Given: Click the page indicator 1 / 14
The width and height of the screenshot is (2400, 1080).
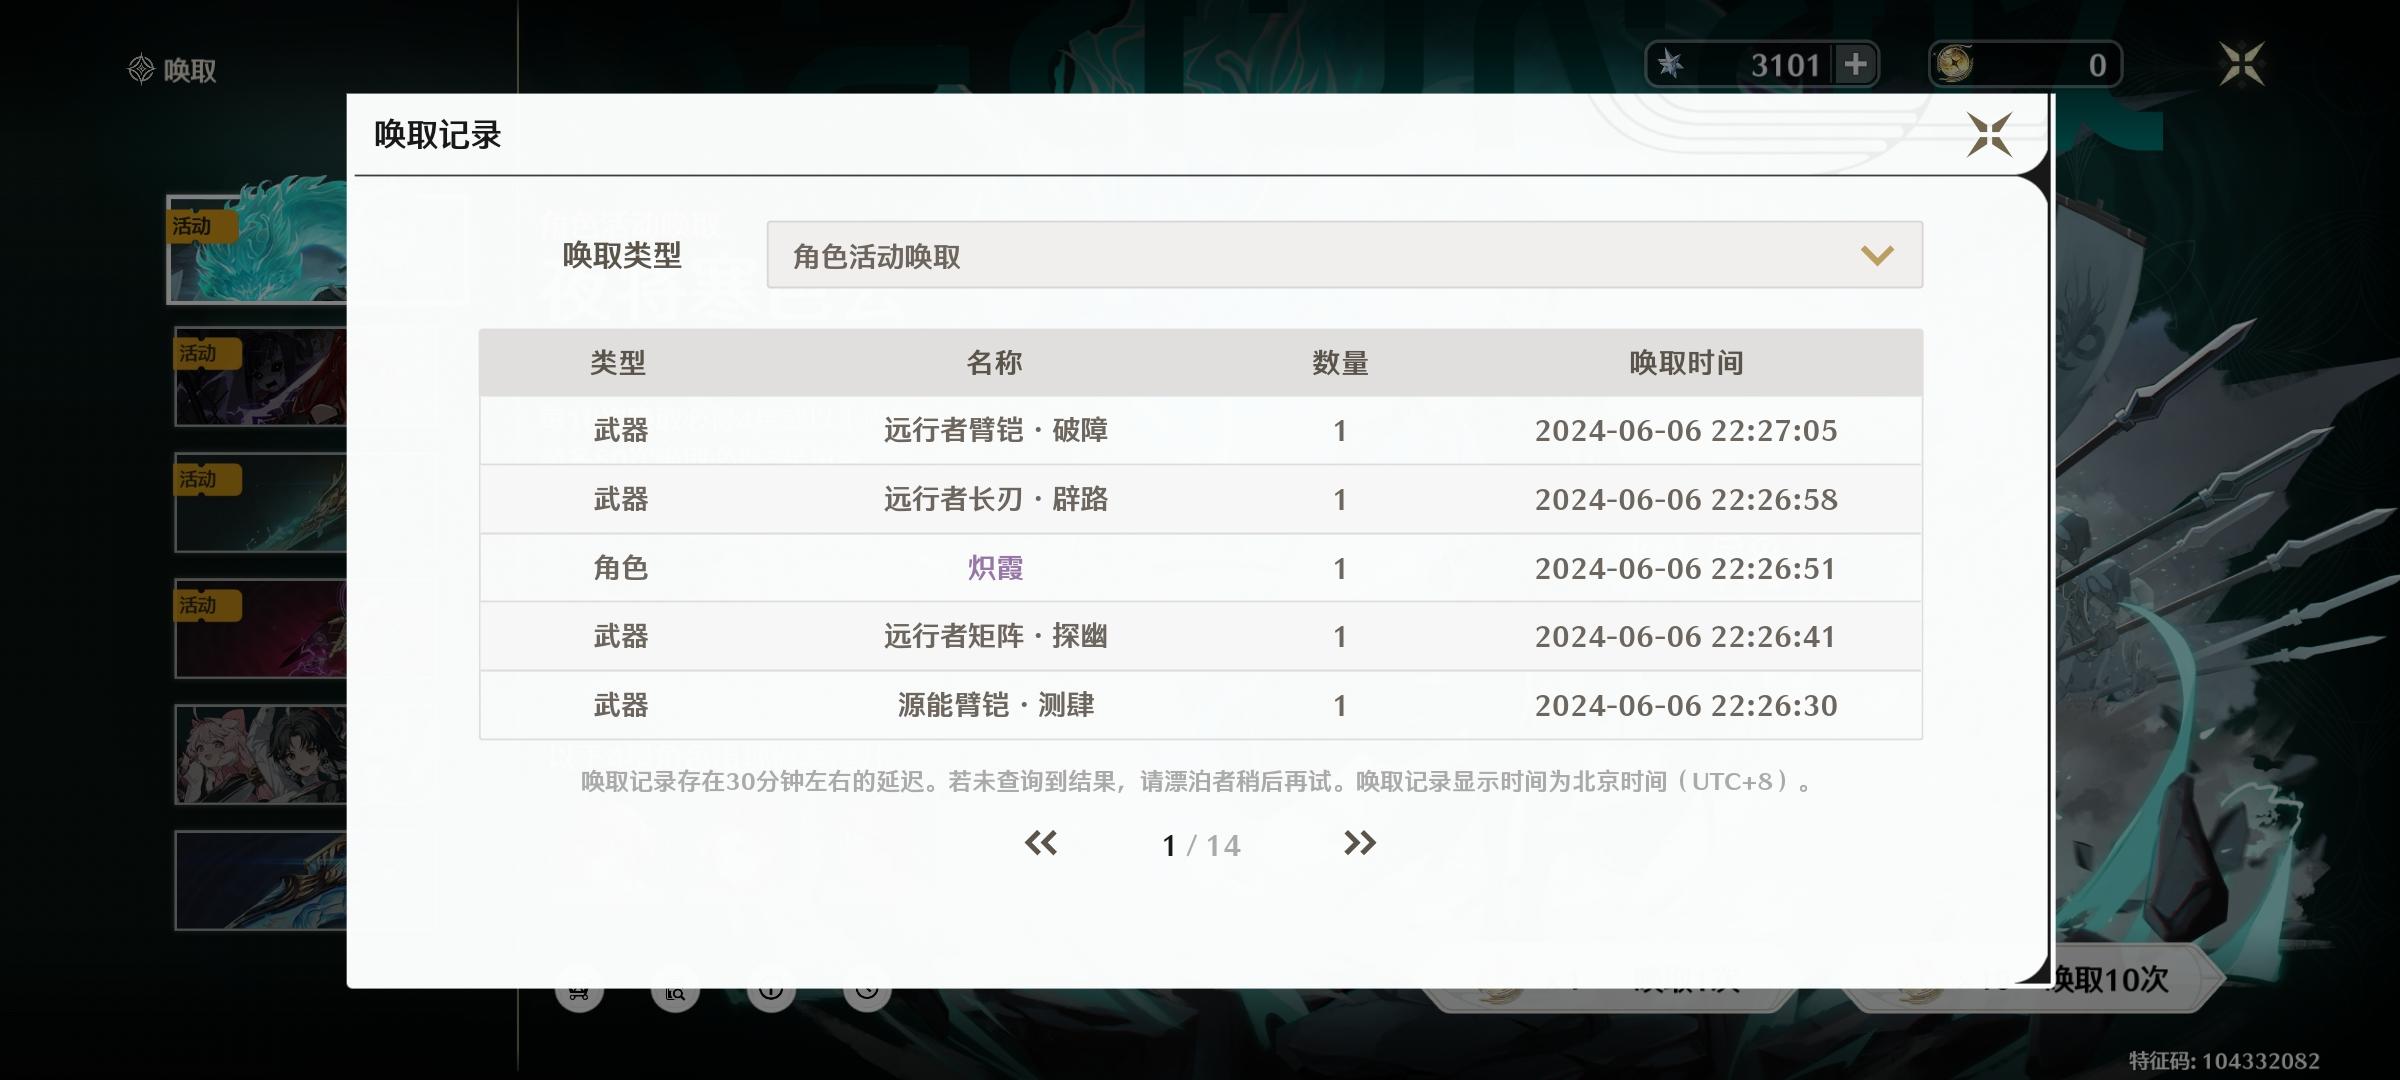Looking at the screenshot, I should pyautogui.click(x=1200, y=846).
